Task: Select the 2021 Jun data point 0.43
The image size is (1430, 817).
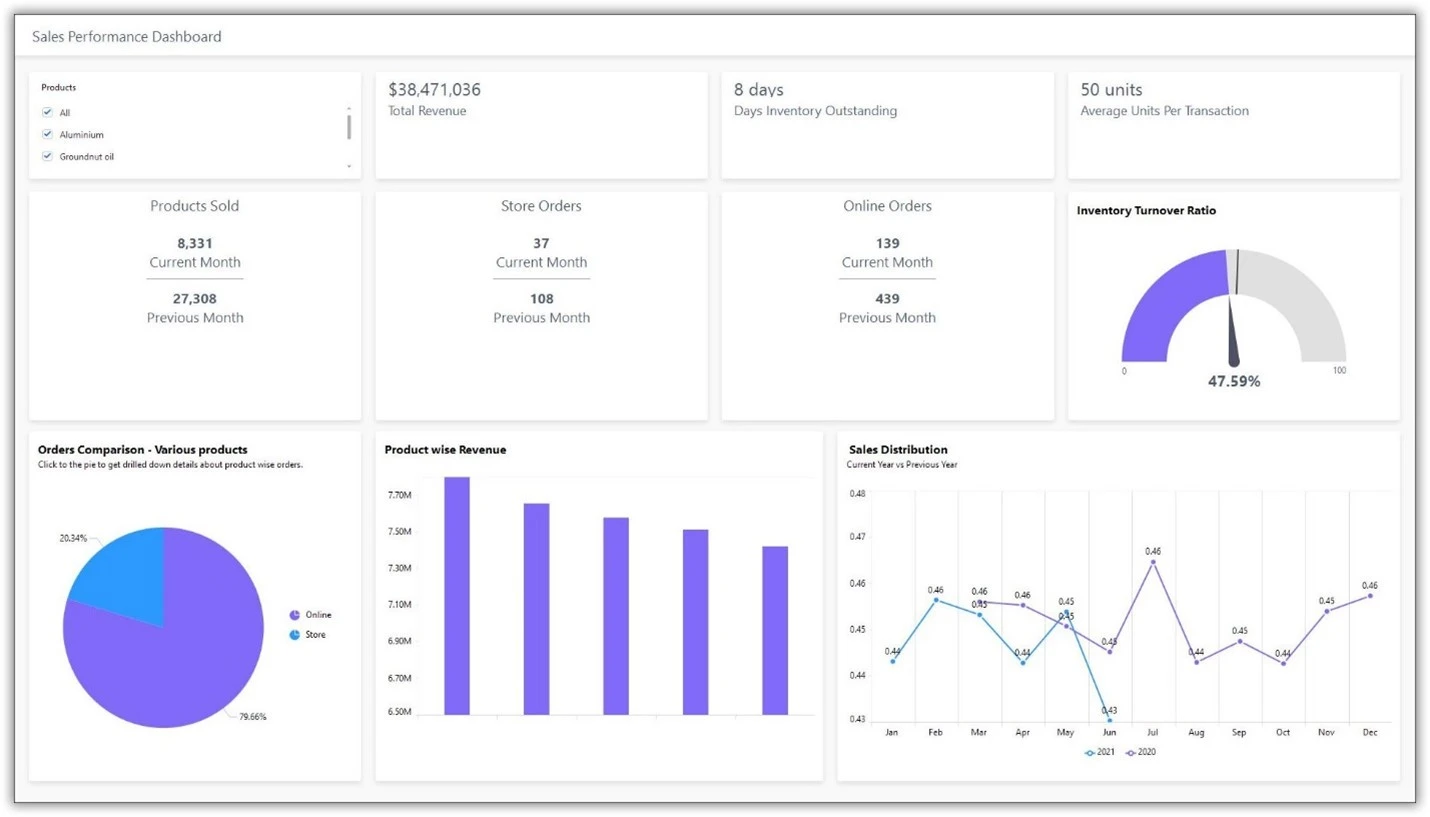Action: tap(1110, 720)
